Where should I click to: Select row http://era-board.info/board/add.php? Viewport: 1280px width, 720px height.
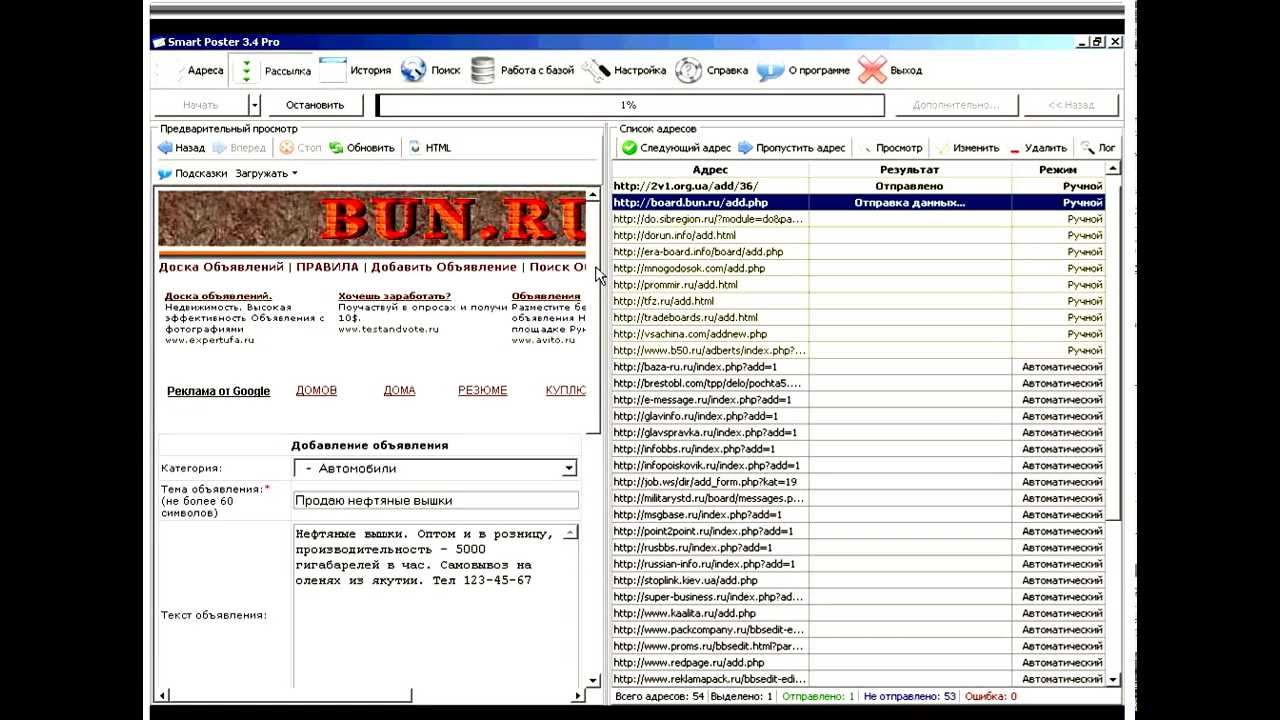pos(858,252)
